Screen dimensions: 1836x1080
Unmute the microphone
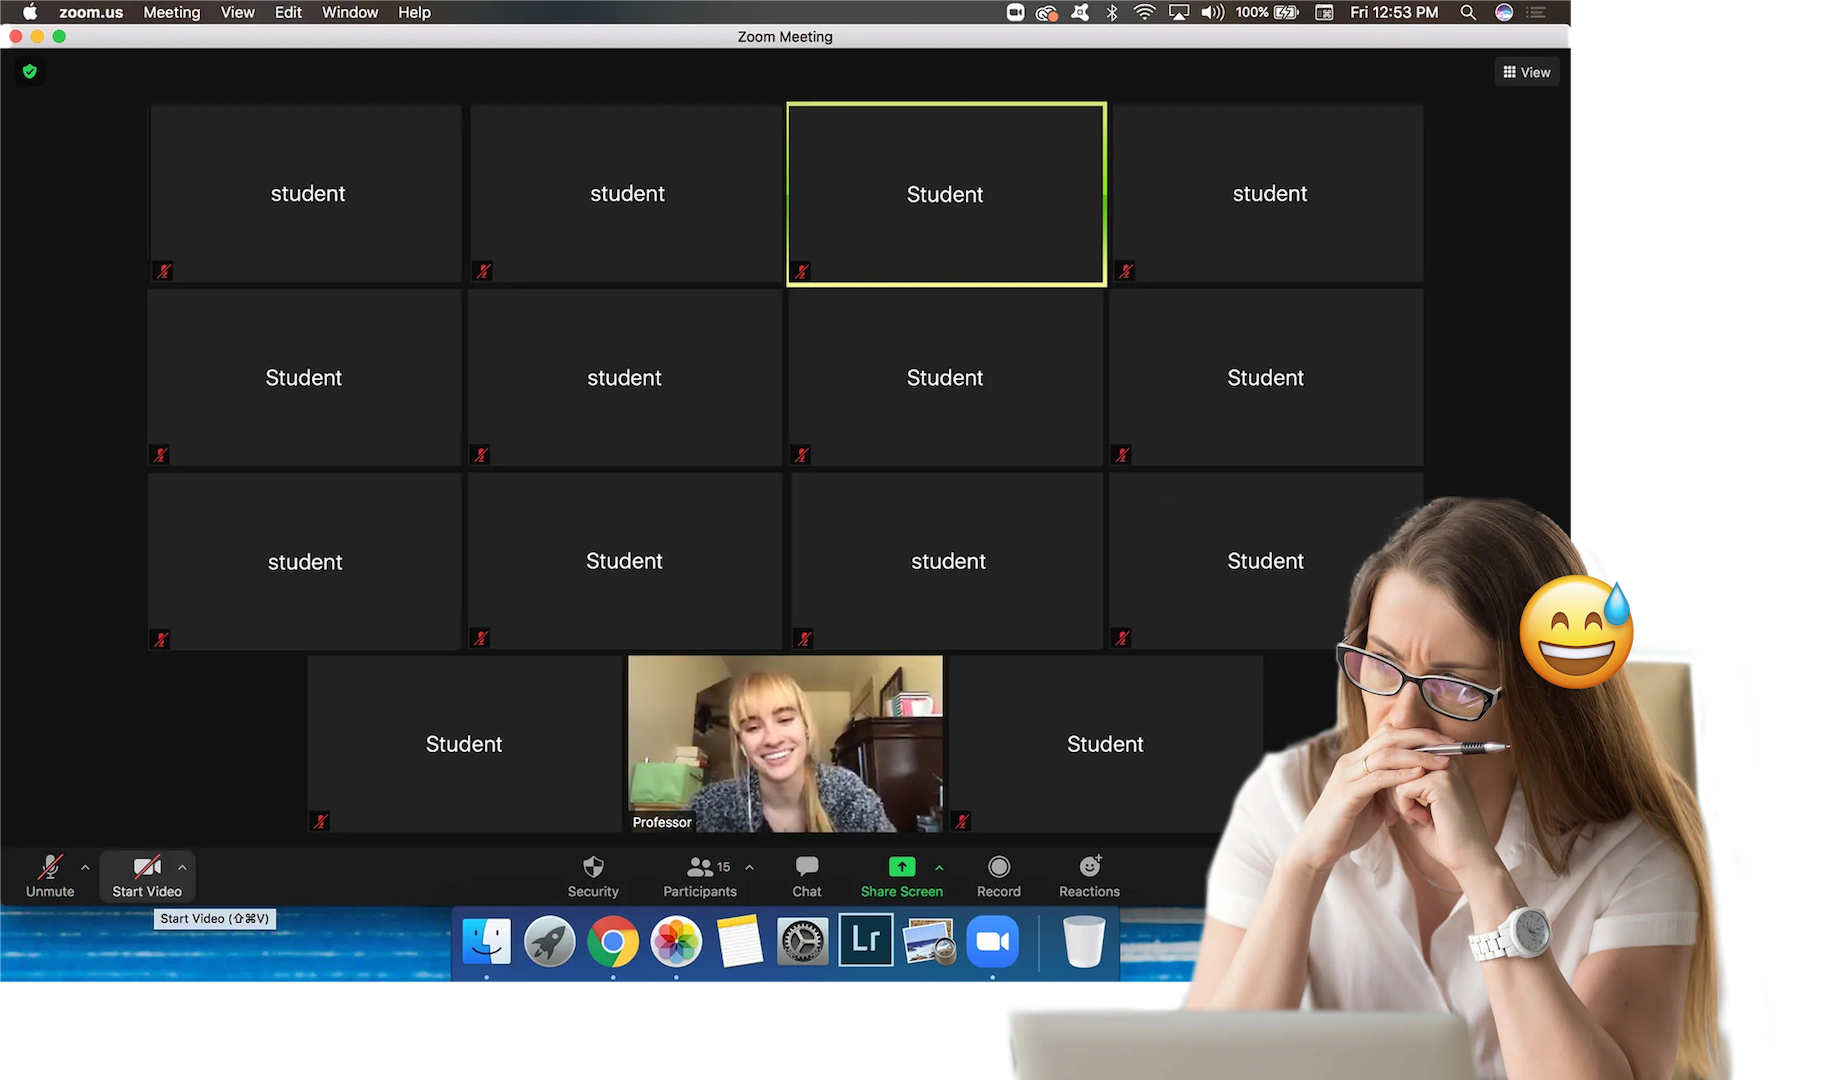[50, 875]
